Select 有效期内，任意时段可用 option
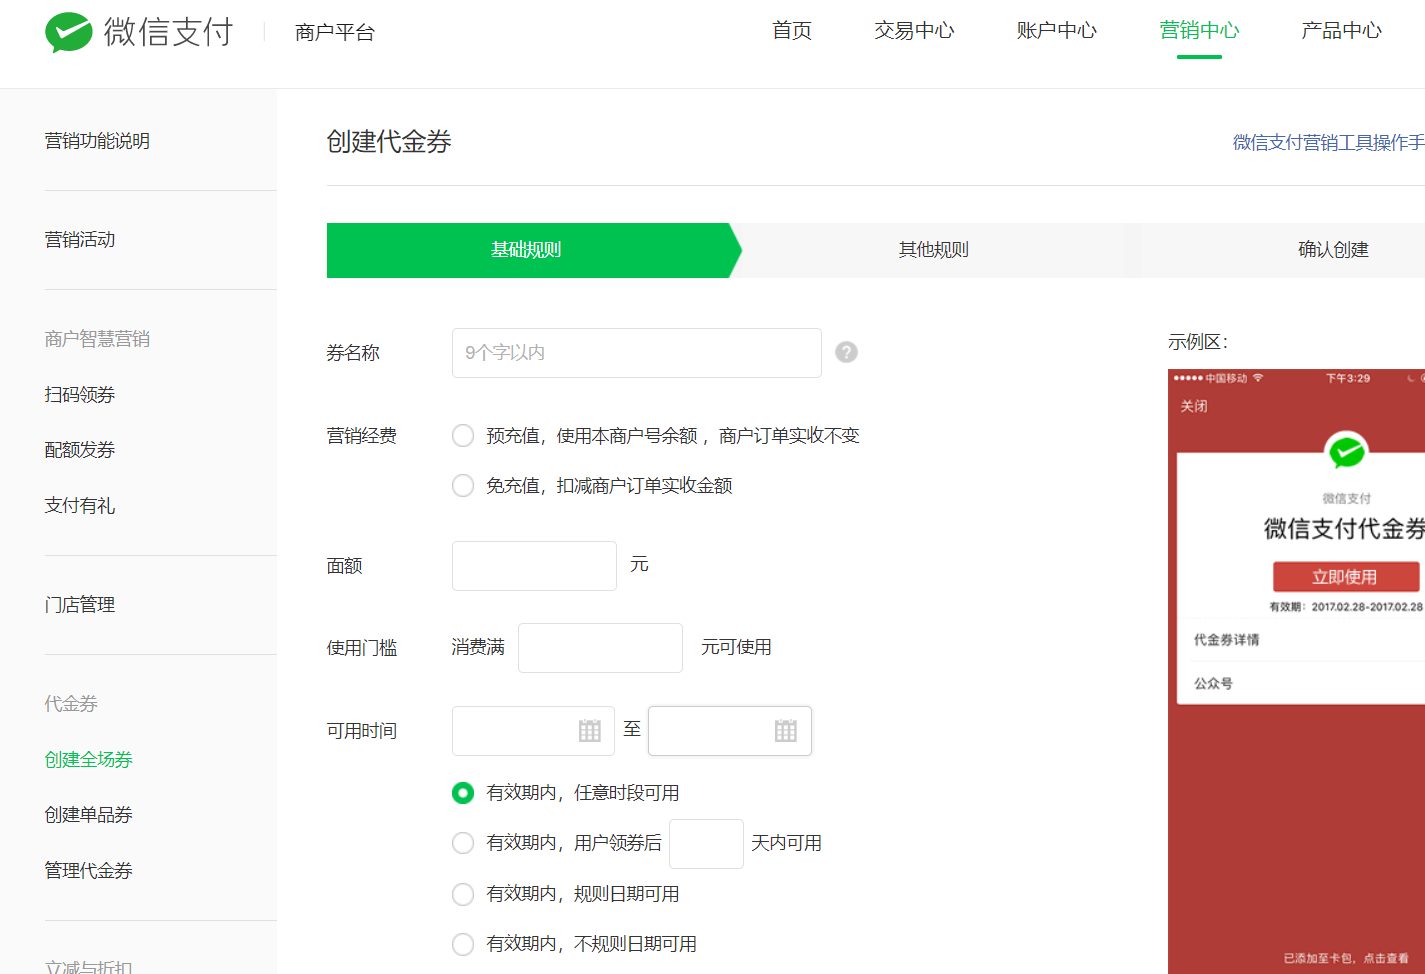1425x974 pixels. [x=463, y=793]
